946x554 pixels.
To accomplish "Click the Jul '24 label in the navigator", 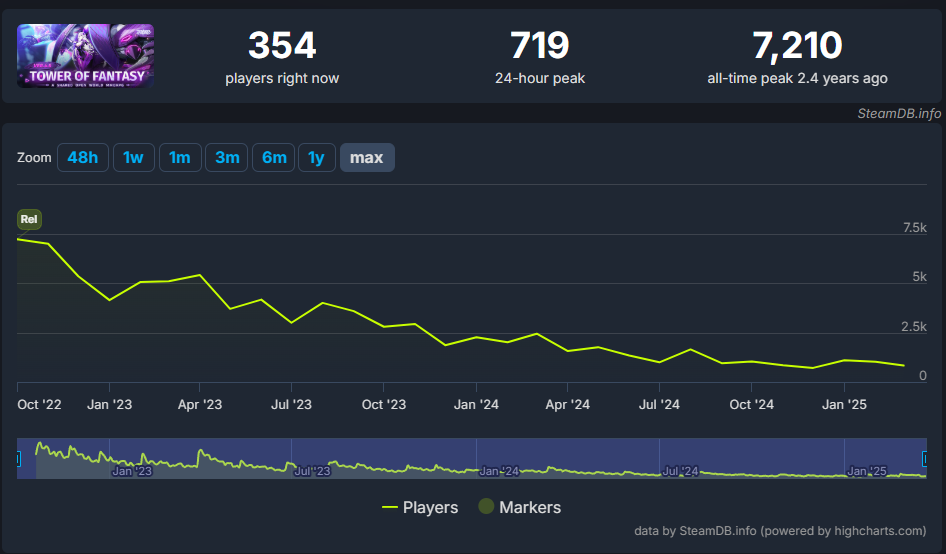I will 680,471.
